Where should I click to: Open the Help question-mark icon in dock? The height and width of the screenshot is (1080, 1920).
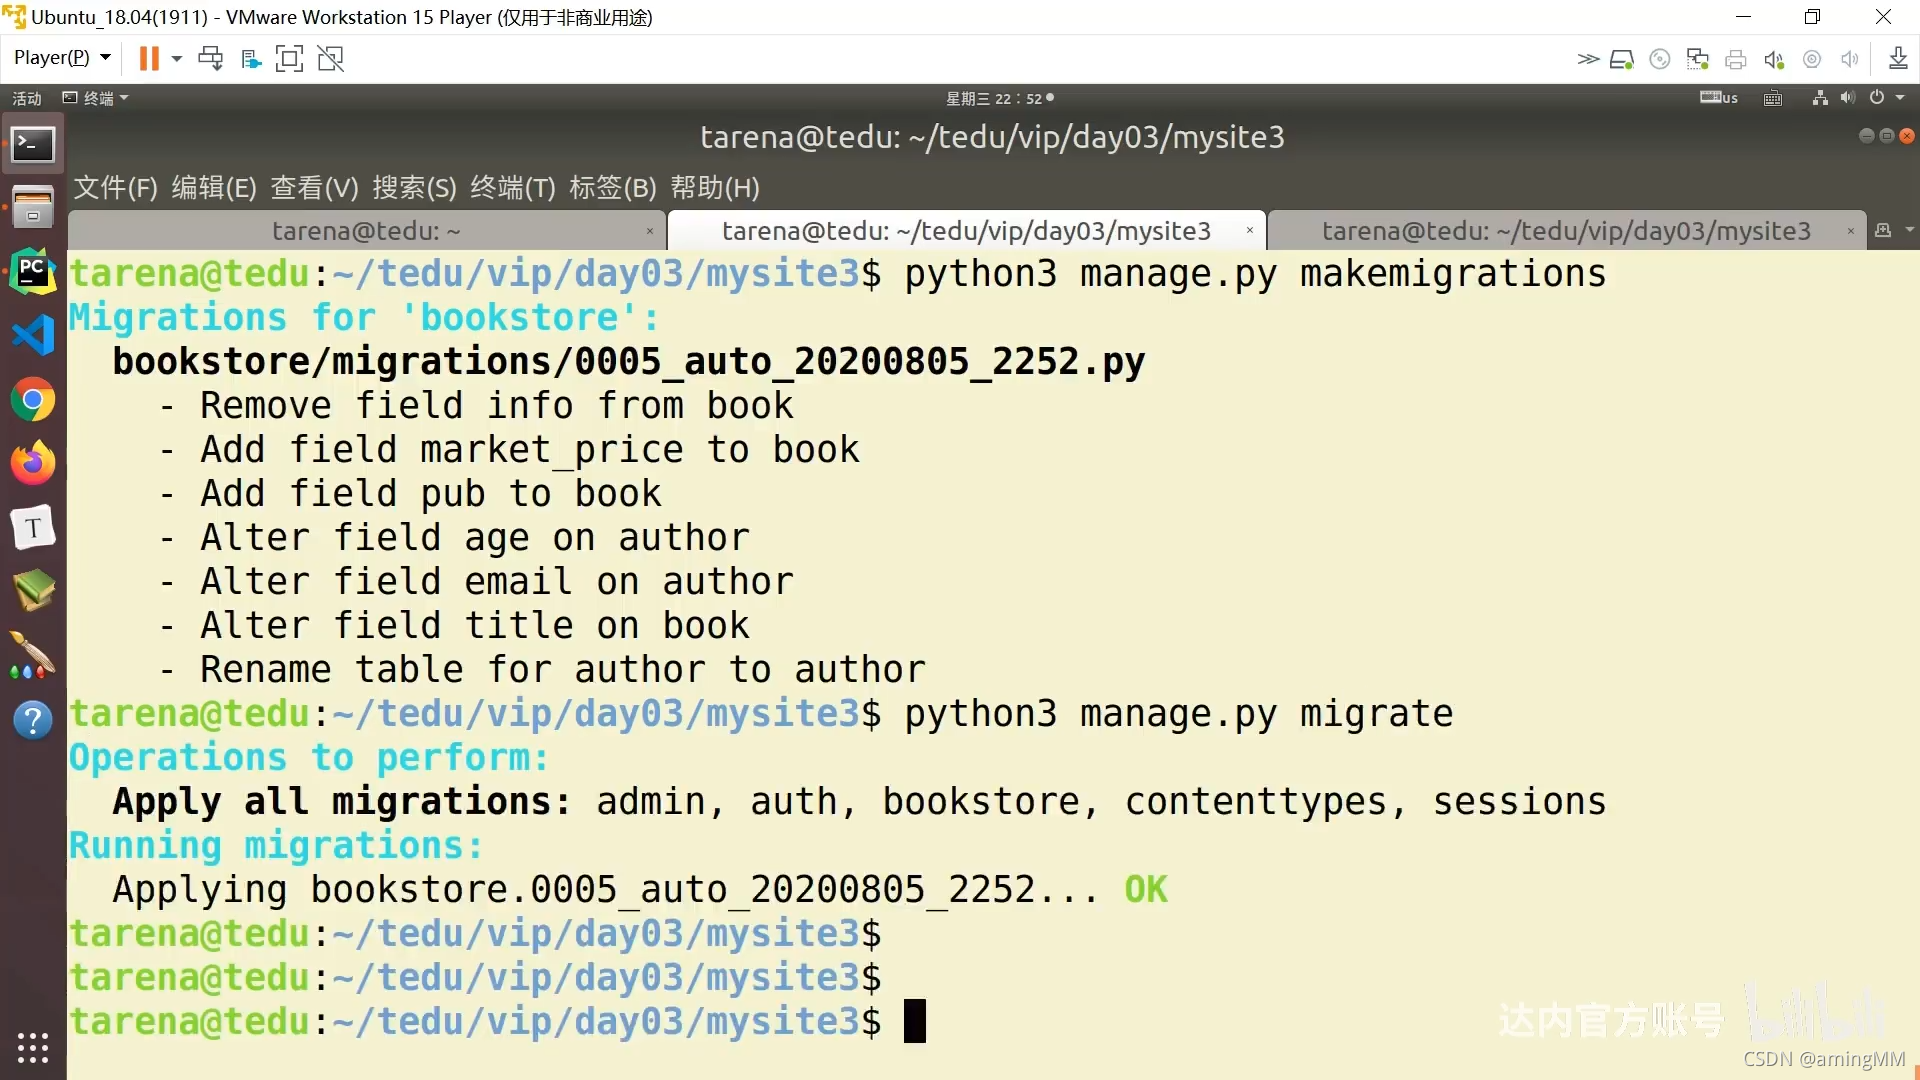point(33,720)
